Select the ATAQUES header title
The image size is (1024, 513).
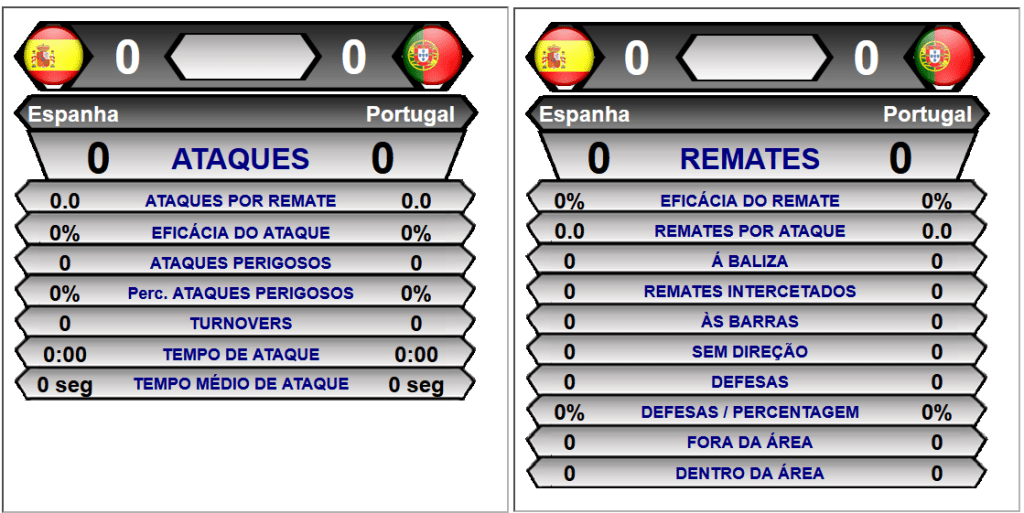point(240,159)
